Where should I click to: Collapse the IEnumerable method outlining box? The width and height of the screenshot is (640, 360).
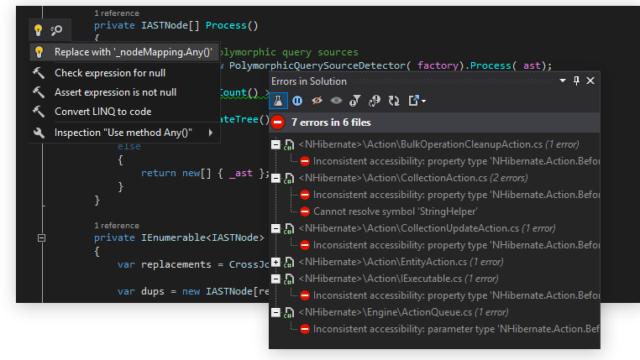[x=41, y=238]
